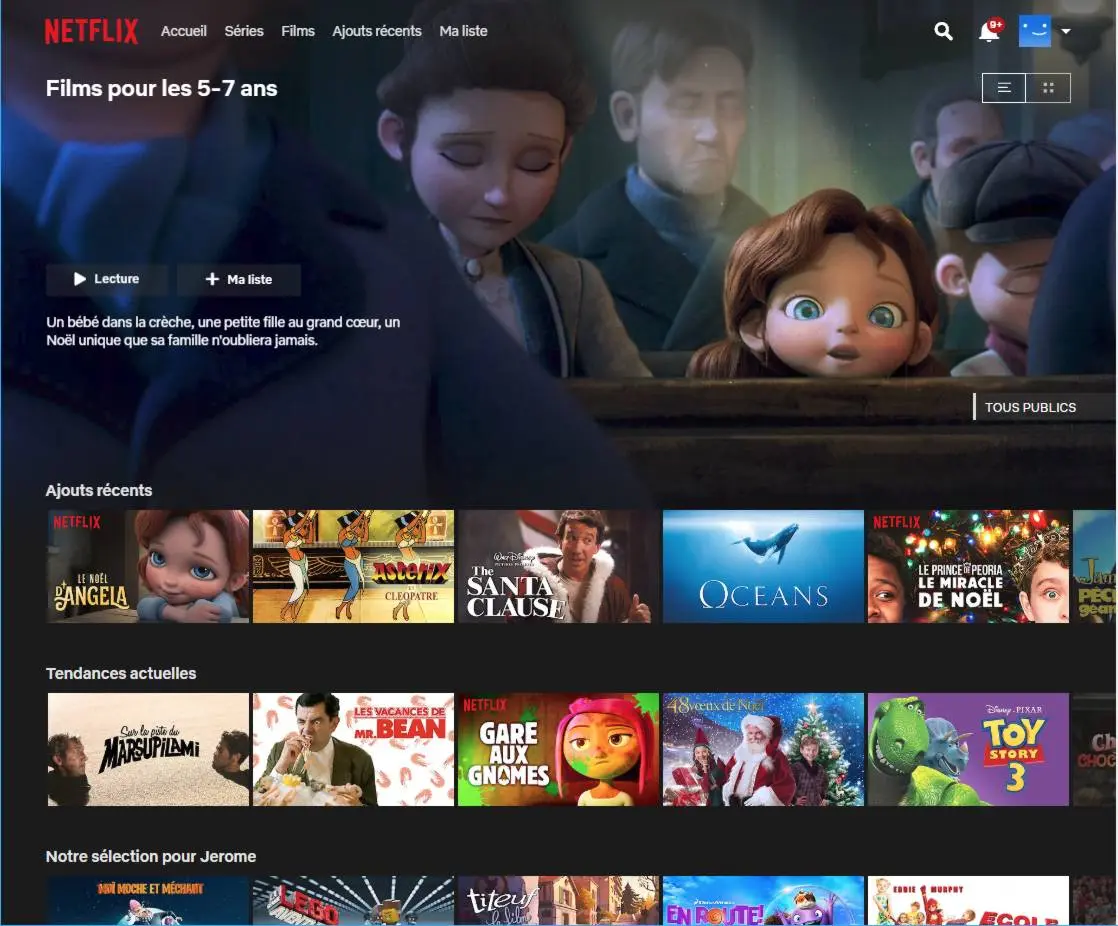Click the Netflix logo
1118x926 pixels.
(91, 31)
